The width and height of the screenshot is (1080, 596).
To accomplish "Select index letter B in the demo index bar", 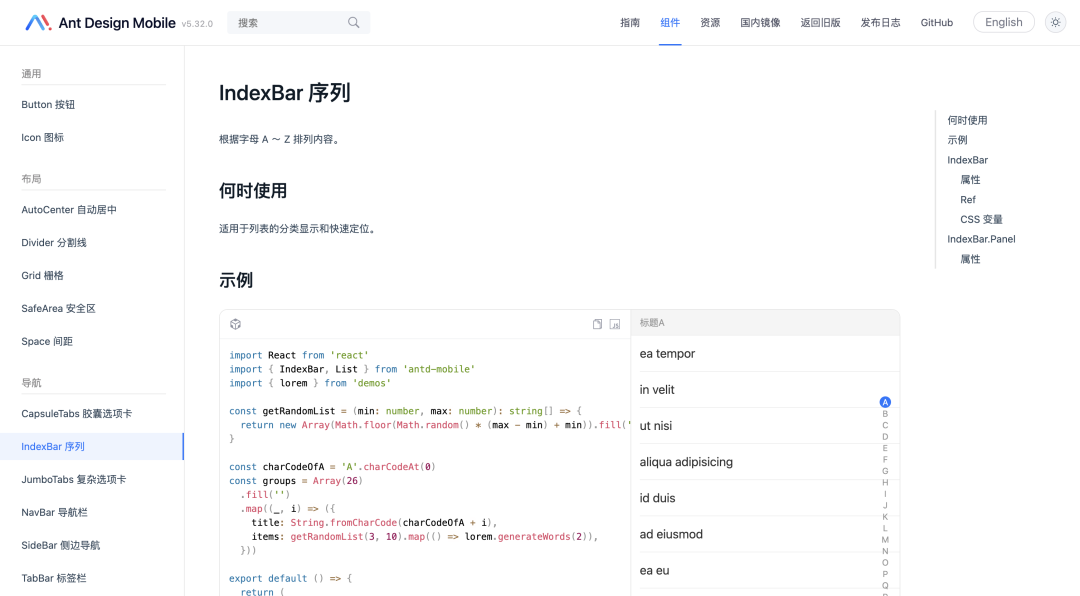I will [885, 414].
